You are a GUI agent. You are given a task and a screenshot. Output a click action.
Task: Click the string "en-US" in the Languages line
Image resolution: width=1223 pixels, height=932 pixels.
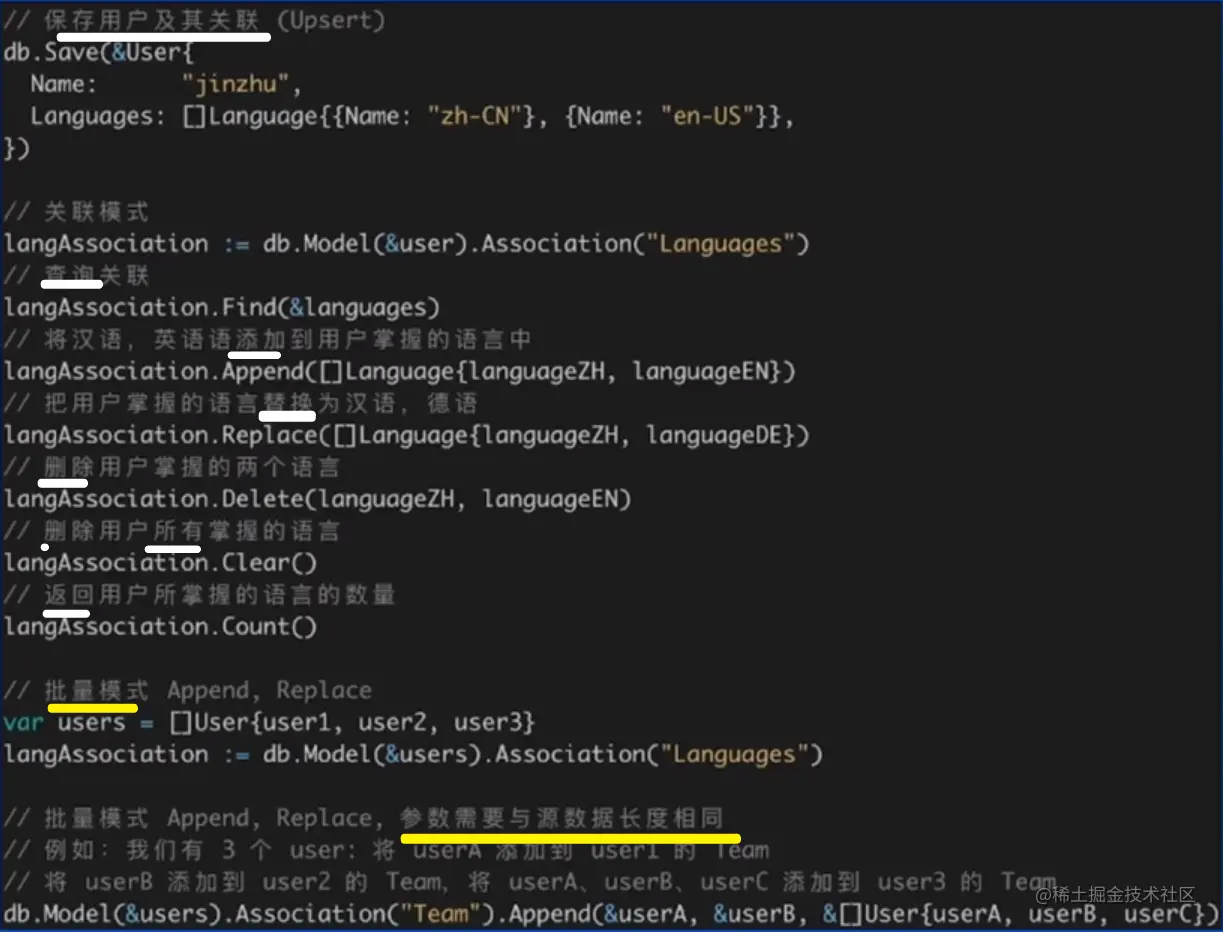708,116
